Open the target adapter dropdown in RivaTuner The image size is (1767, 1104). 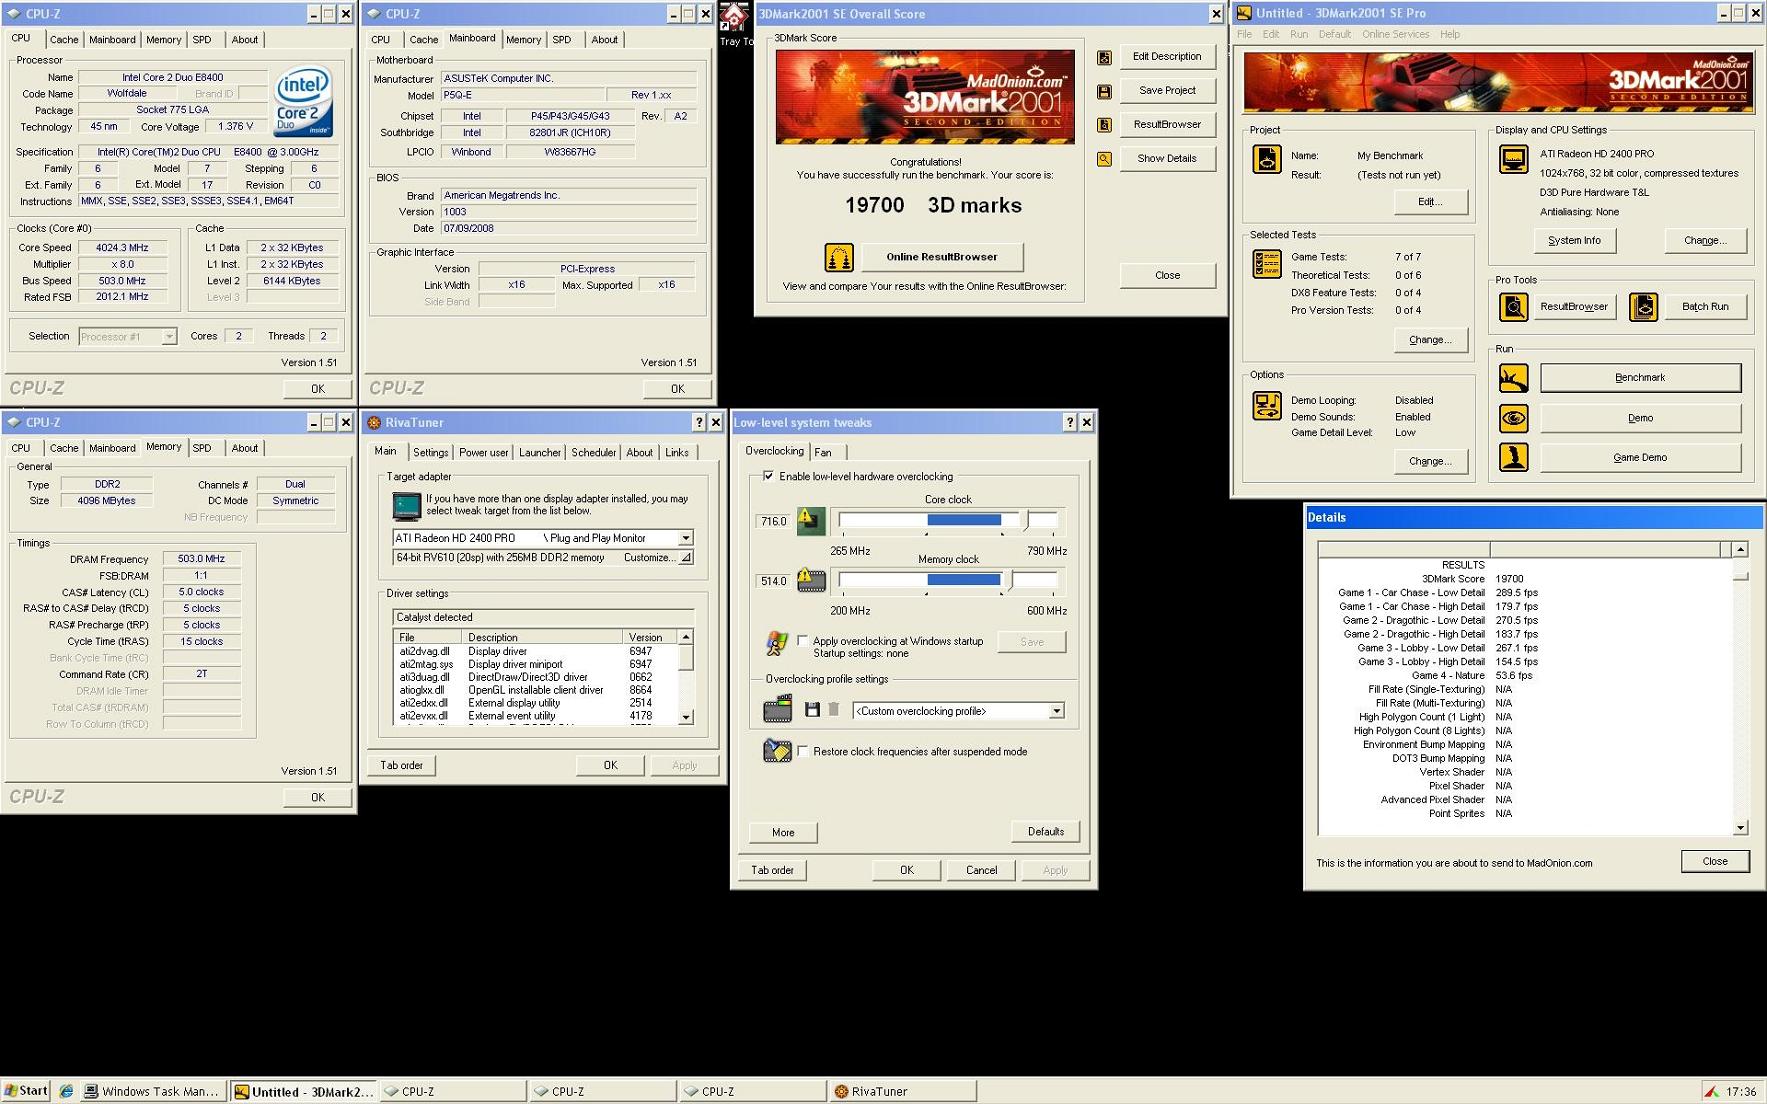[x=685, y=538]
